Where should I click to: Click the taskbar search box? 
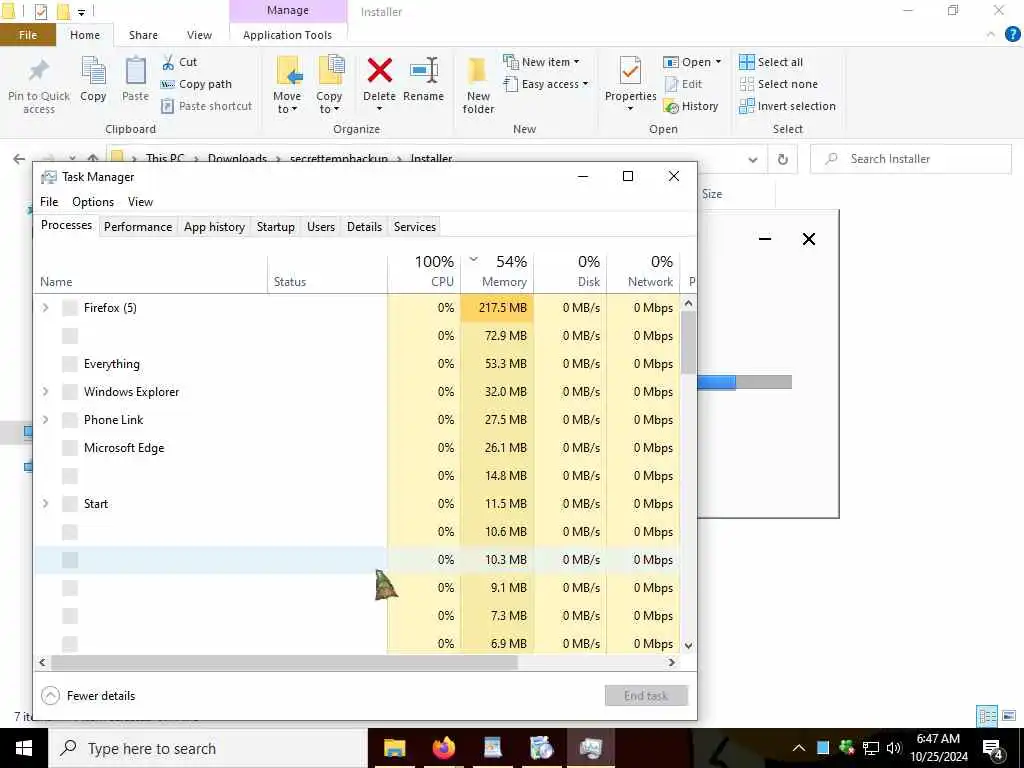208,748
